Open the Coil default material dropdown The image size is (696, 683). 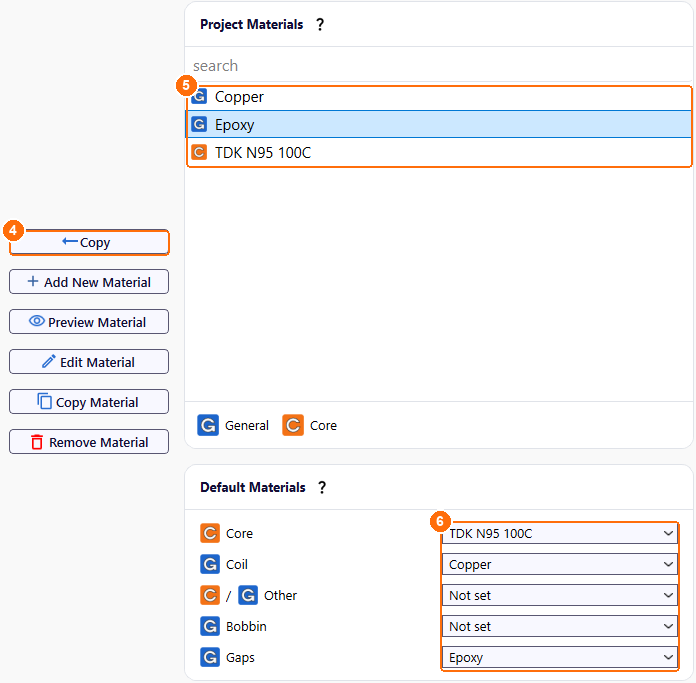(x=560, y=565)
